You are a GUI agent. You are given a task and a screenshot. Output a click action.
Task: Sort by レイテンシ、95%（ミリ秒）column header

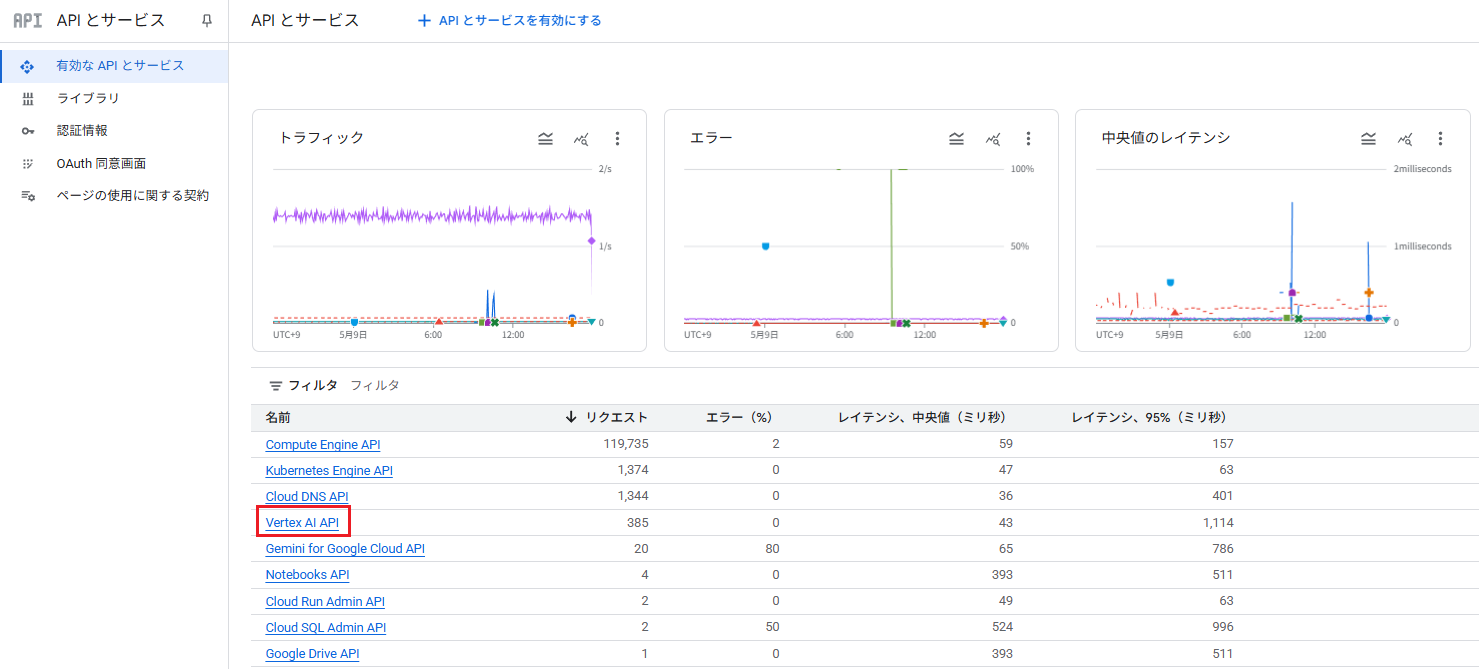[x=1149, y=417]
